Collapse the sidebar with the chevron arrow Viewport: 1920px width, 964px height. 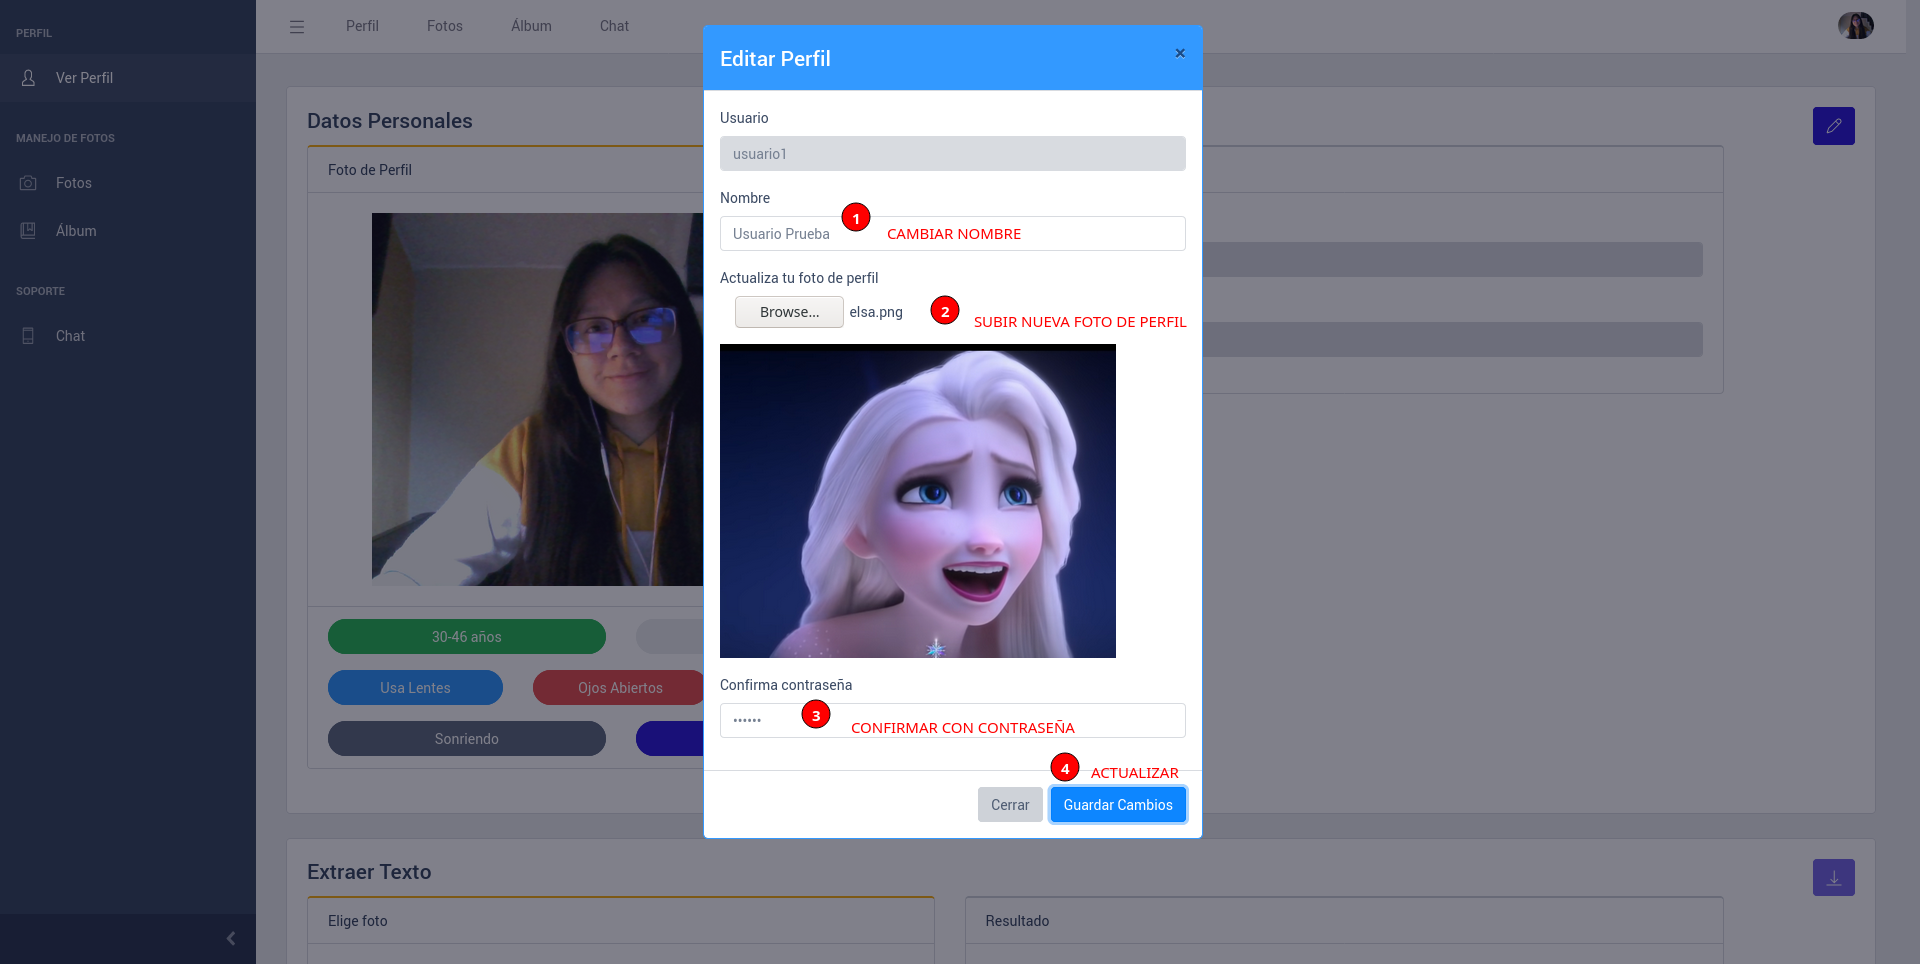[x=231, y=938]
